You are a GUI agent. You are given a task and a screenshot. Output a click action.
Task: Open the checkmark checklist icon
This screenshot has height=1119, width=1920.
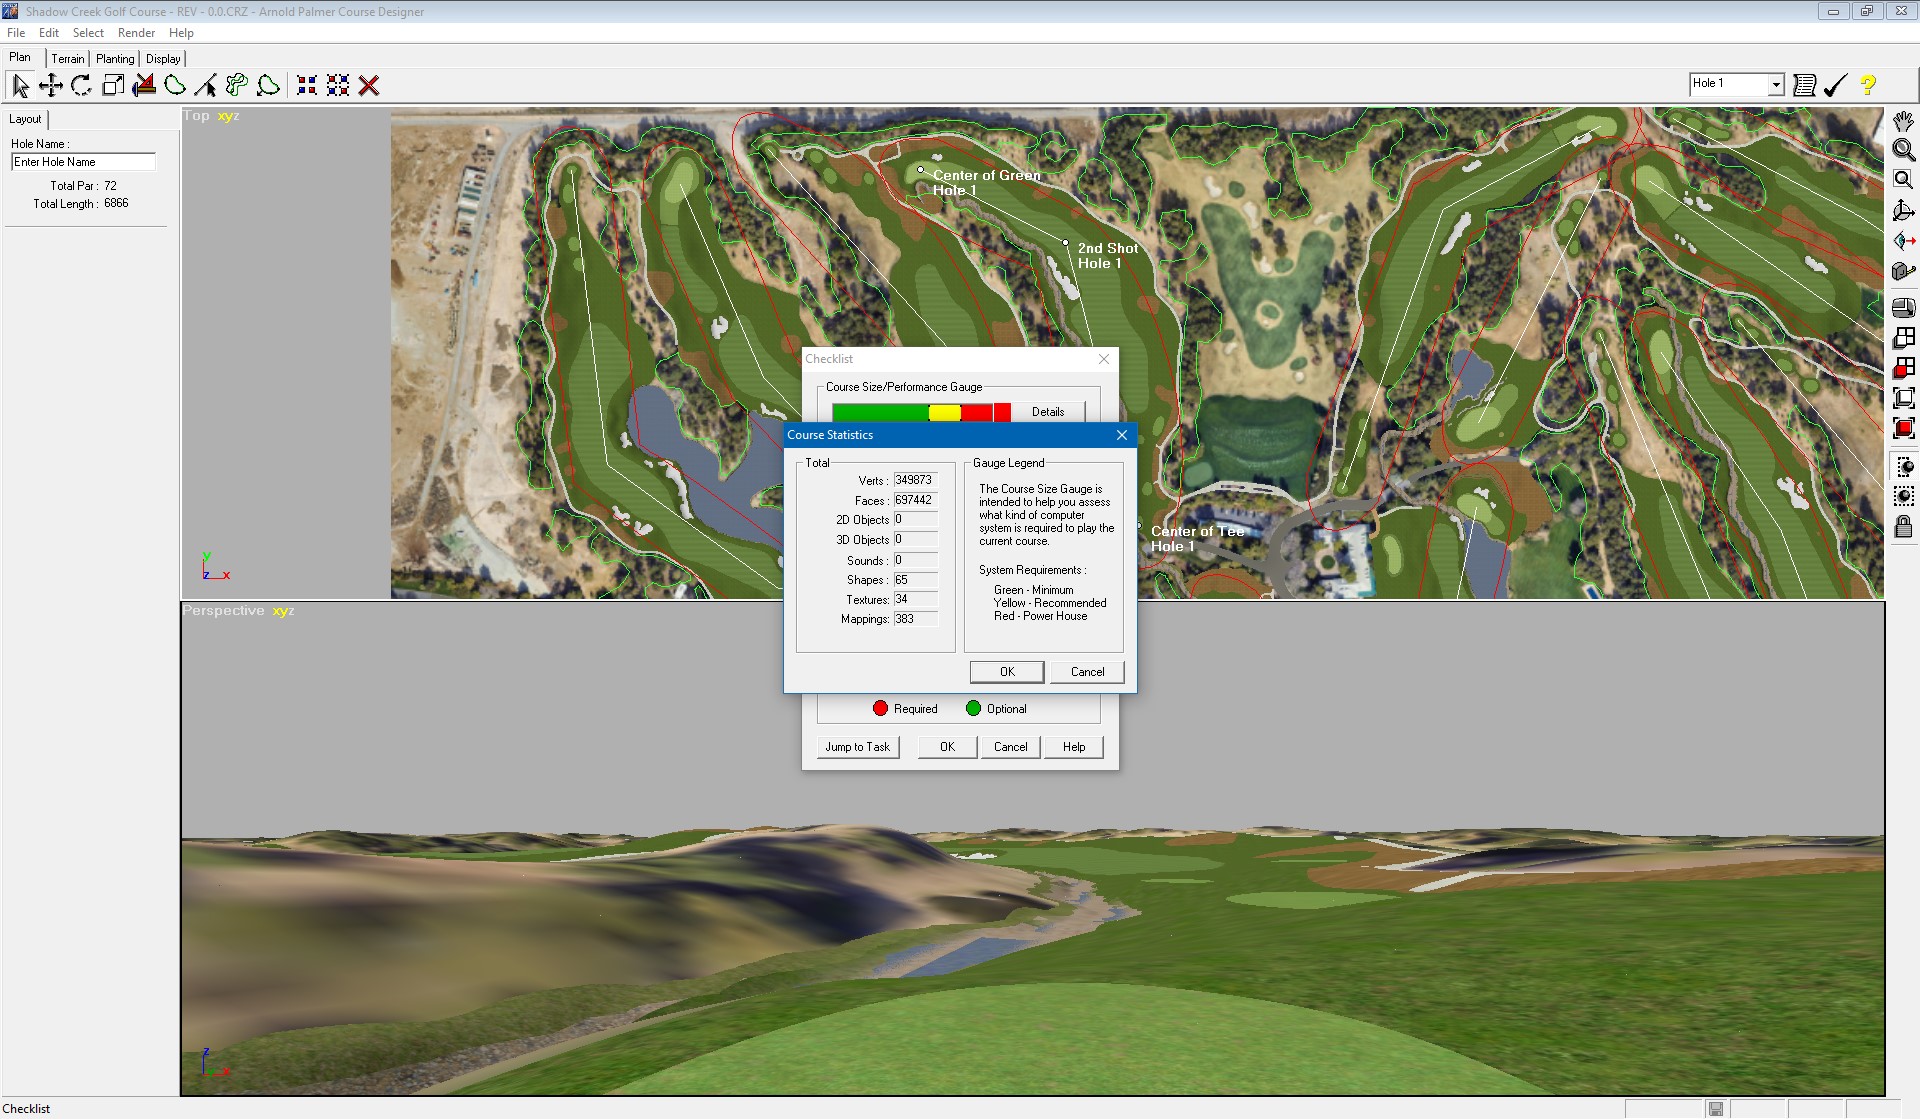pyautogui.click(x=1835, y=85)
